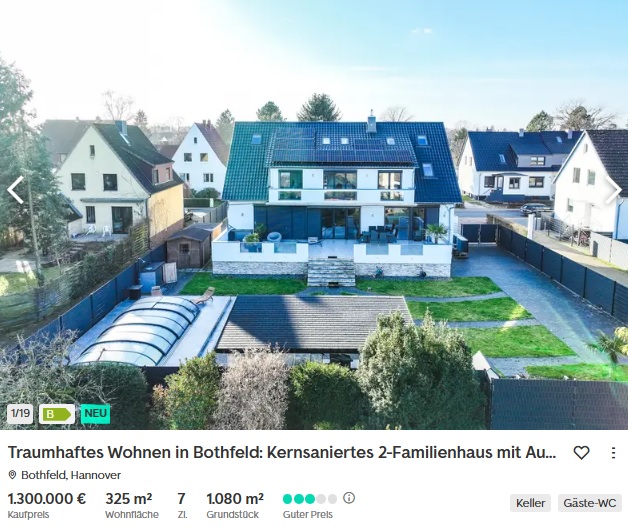This screenshot has height=530, width=628.
Task: Click the Bothfeld, Hannover location text
Action: pyautogui.click(x=71, y=475)
